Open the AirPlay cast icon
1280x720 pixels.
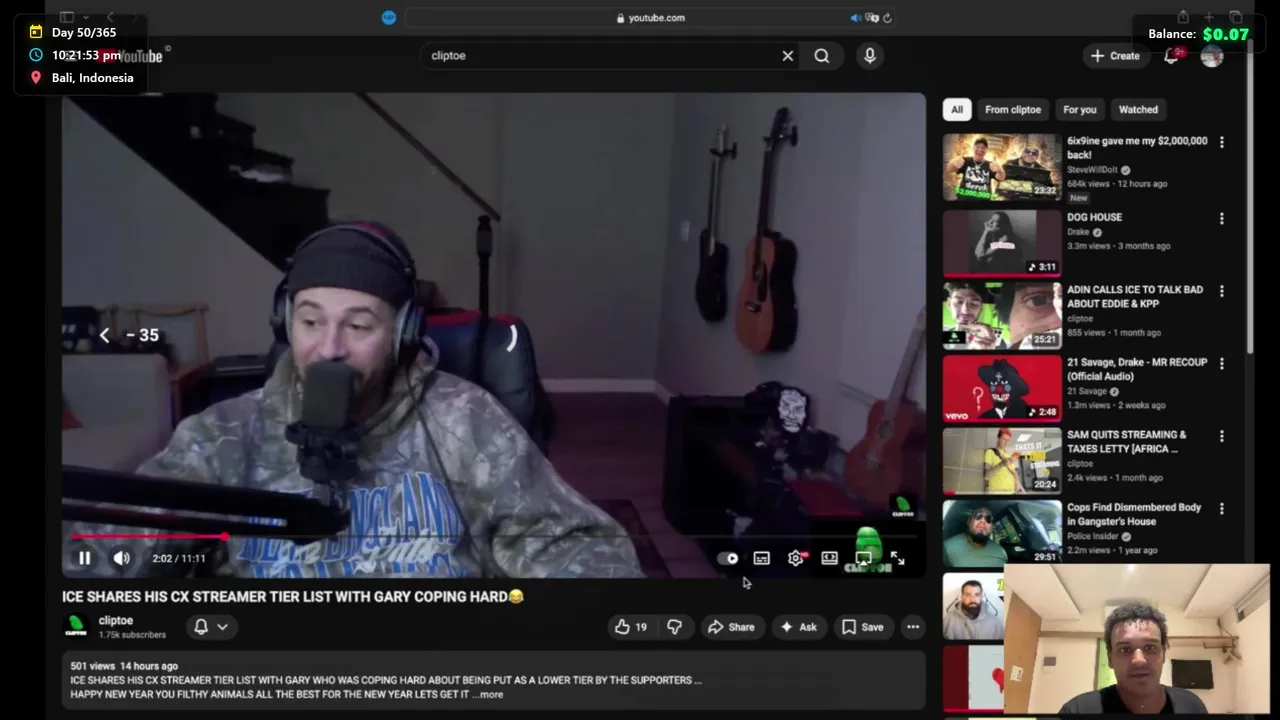pos(863,558)
